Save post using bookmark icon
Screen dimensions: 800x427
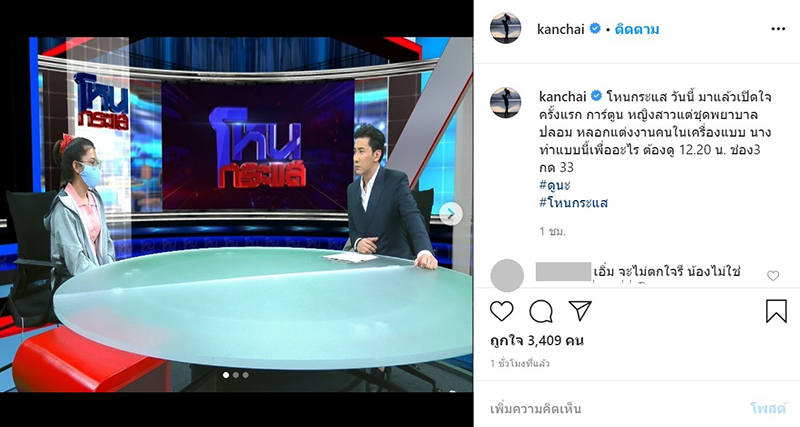(x=776, y=311)
